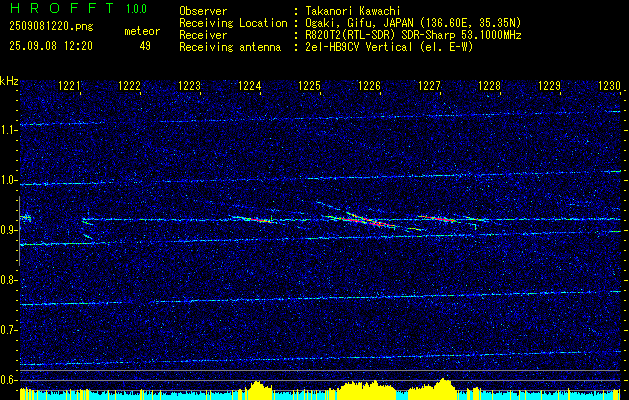
Task: Click receiver text R820T2(RTL-SDR) SDR-Sharp 53.1000MHz
Action: 413,35
